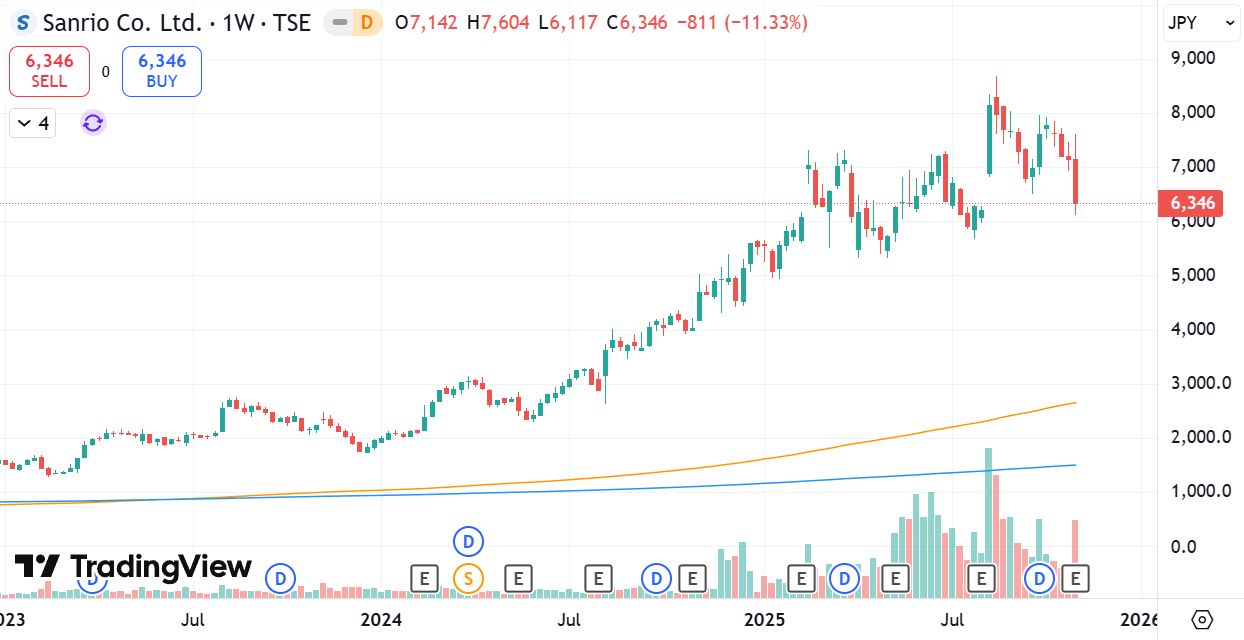
Task: Click the 'D' dividend marker just before 2024
Action: [281, 577]
